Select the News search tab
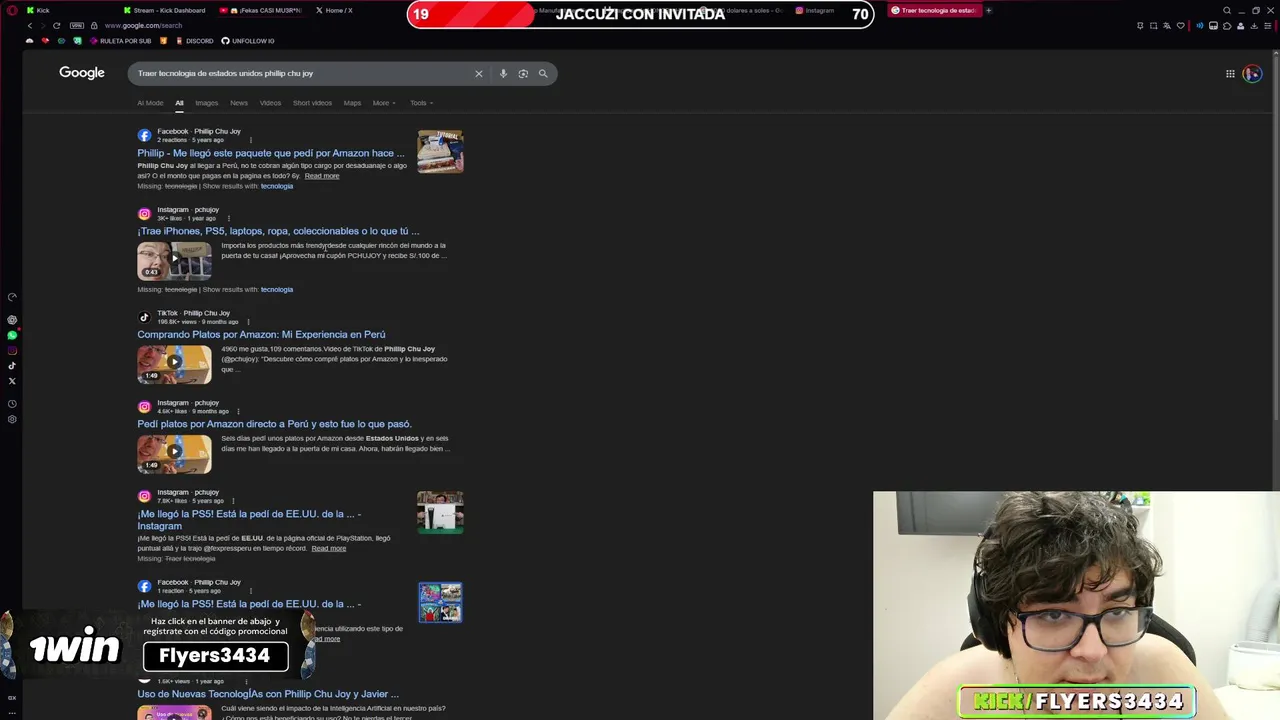 (x=239, y=103)
